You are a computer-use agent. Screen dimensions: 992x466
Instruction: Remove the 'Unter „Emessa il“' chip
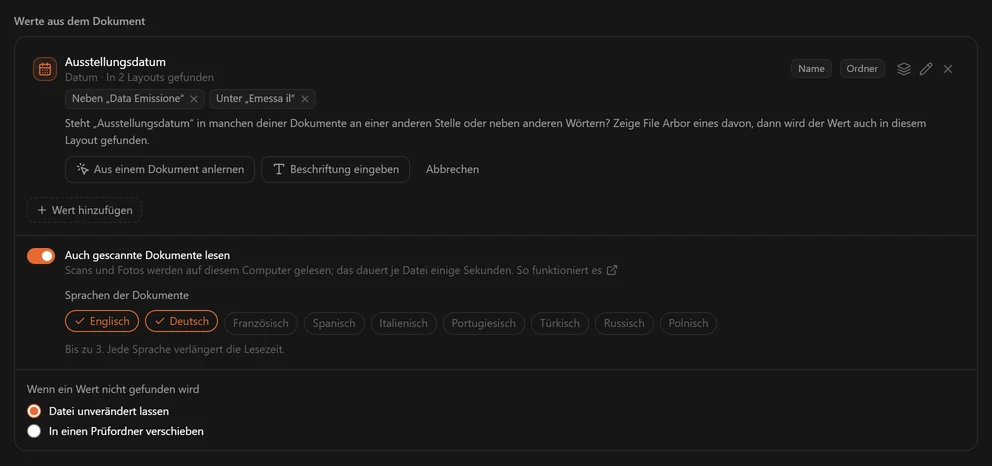coord(304,99)
